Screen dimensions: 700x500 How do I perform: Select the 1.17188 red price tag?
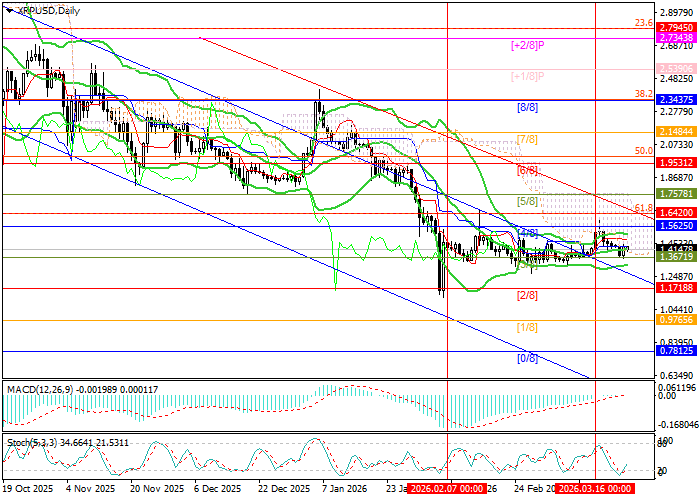tap(676, 287)
